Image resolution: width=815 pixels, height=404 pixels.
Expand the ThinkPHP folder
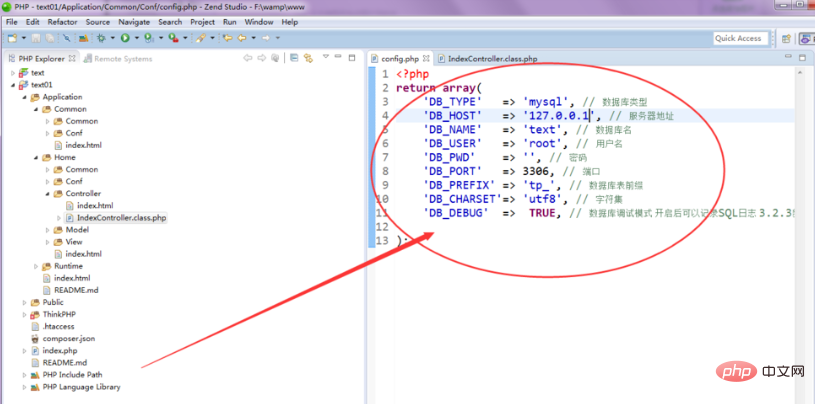pos(26,314)
